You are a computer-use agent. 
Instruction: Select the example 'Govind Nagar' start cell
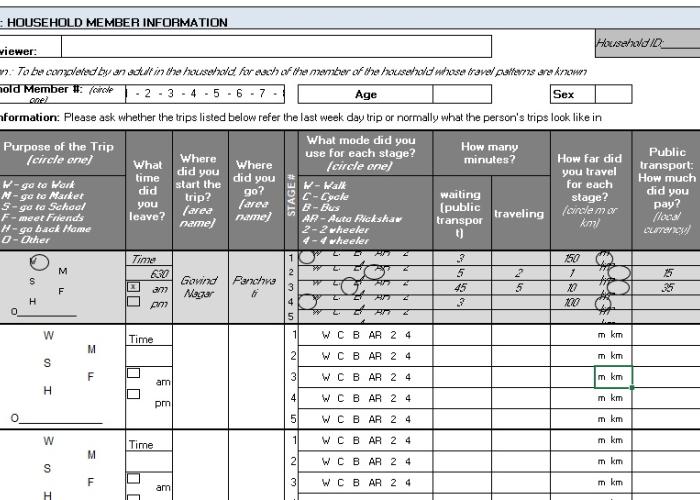(200, 287)
